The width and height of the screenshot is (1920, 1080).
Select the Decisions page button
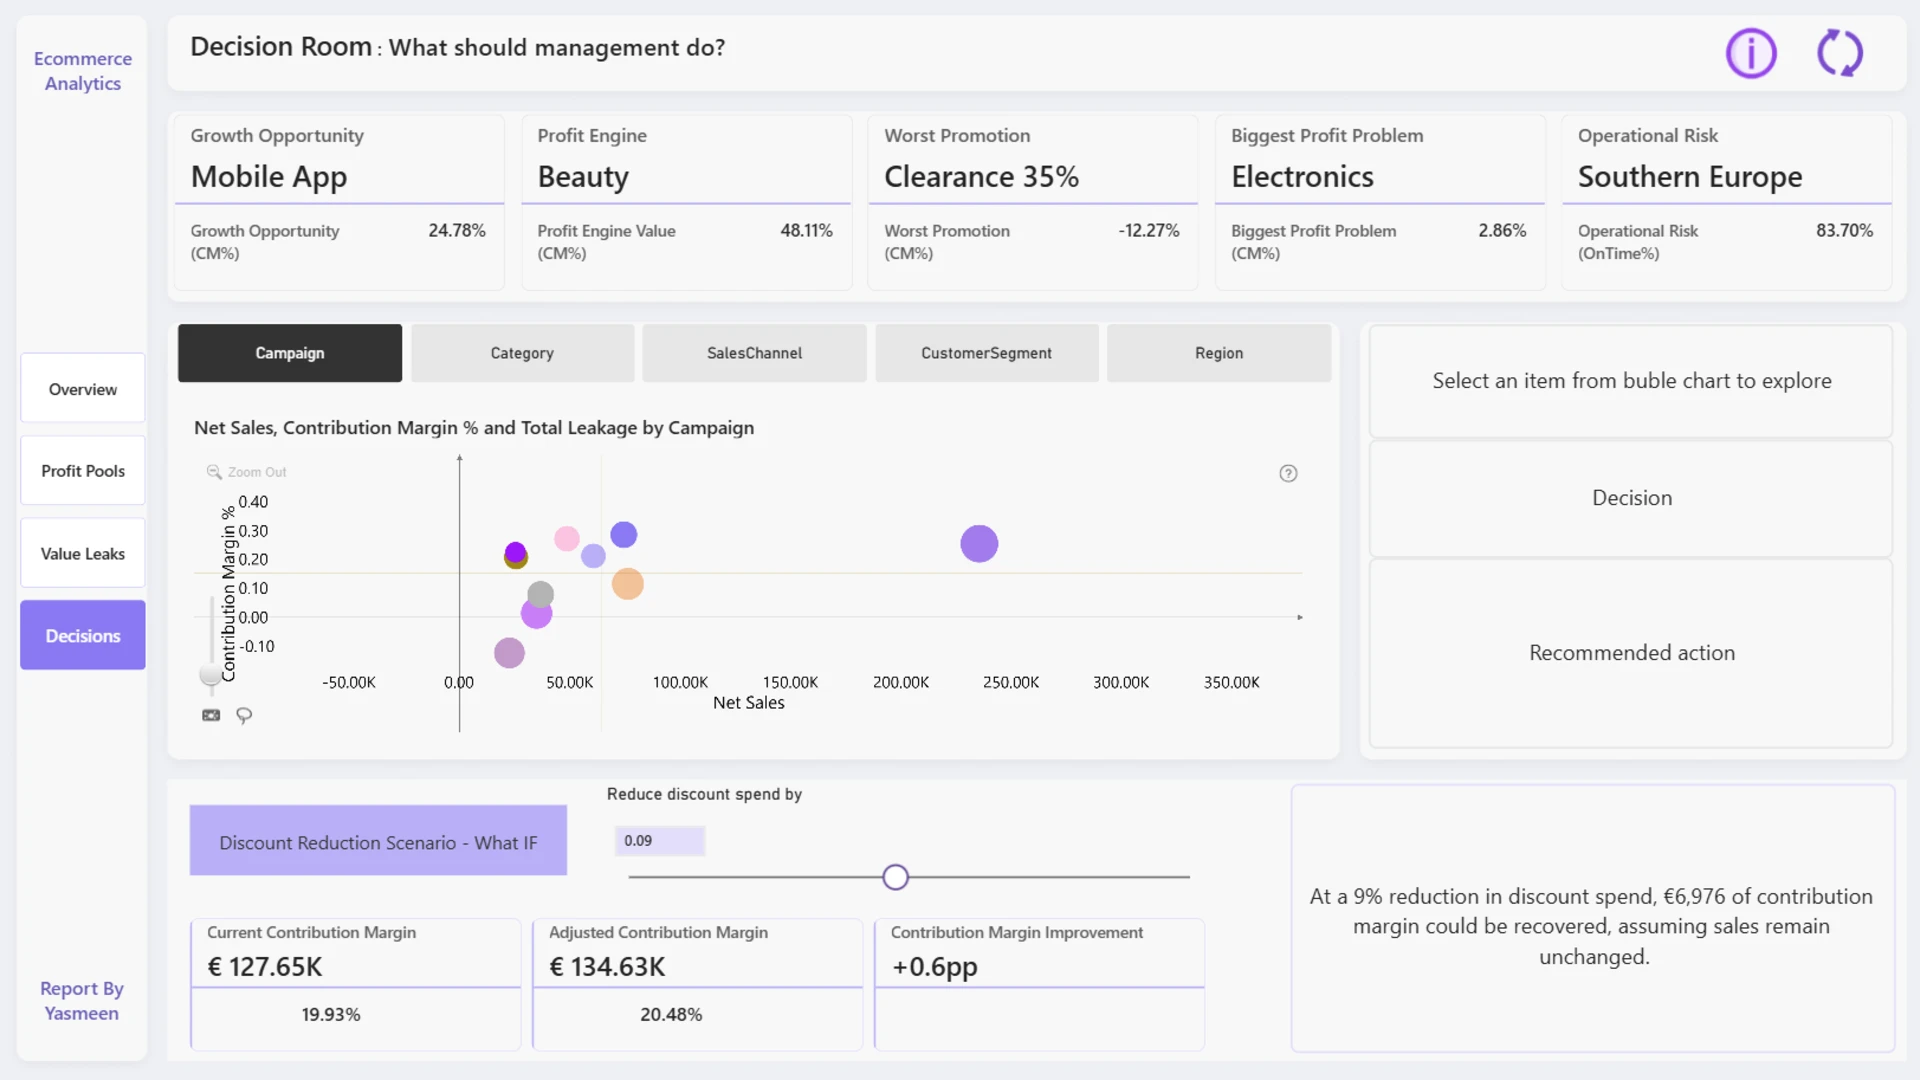83,636
